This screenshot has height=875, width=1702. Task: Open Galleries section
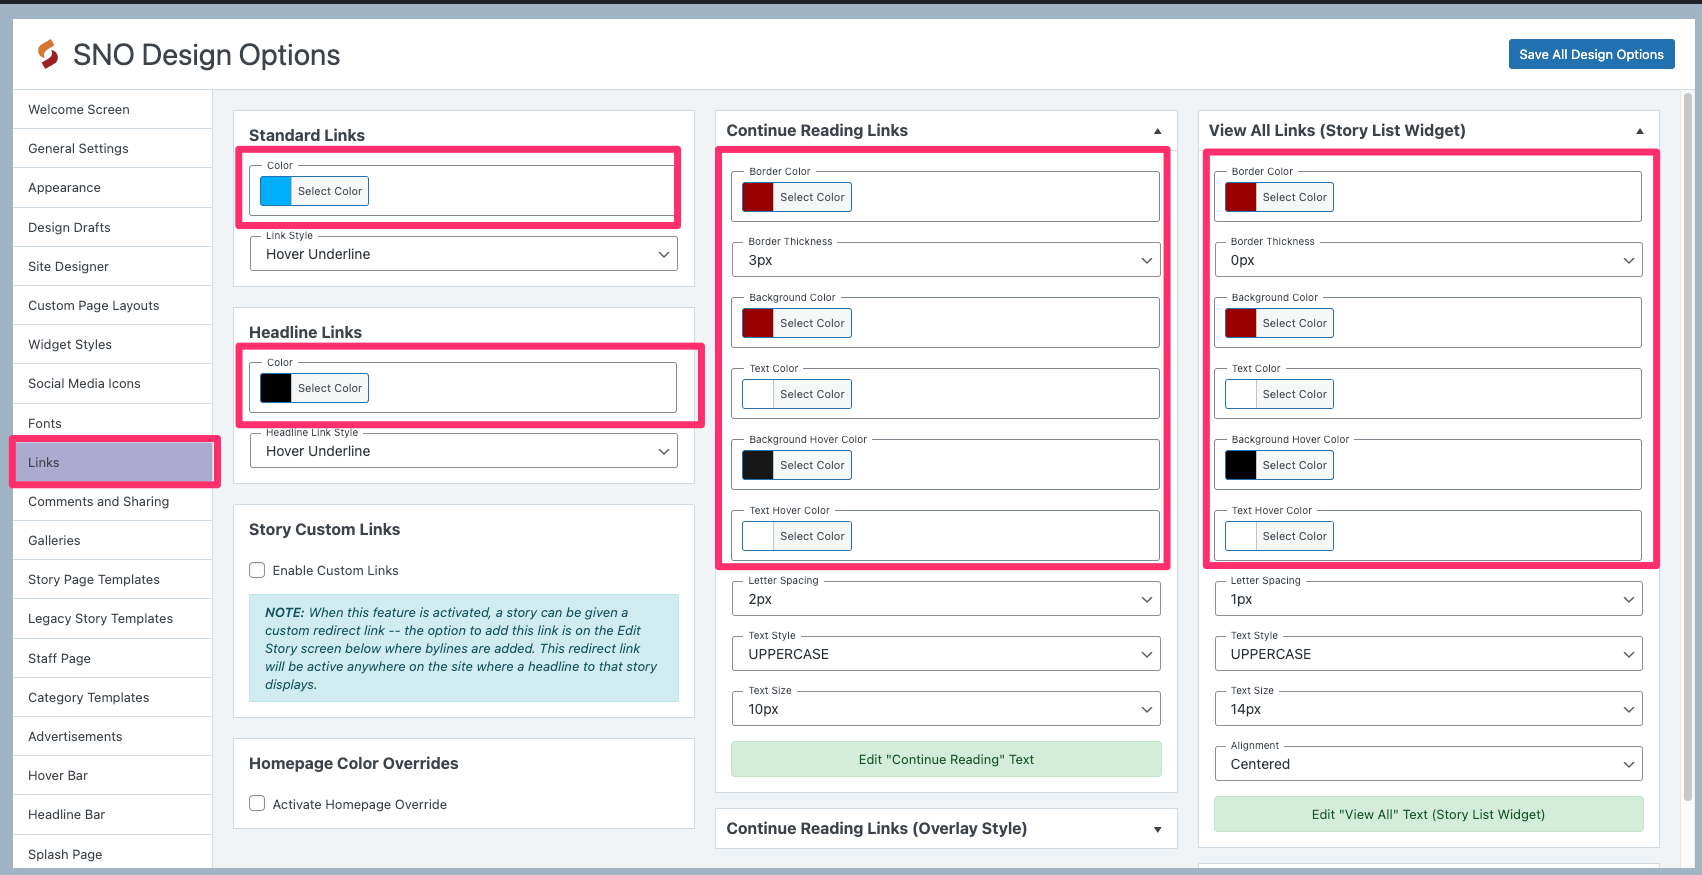(113, 540)
